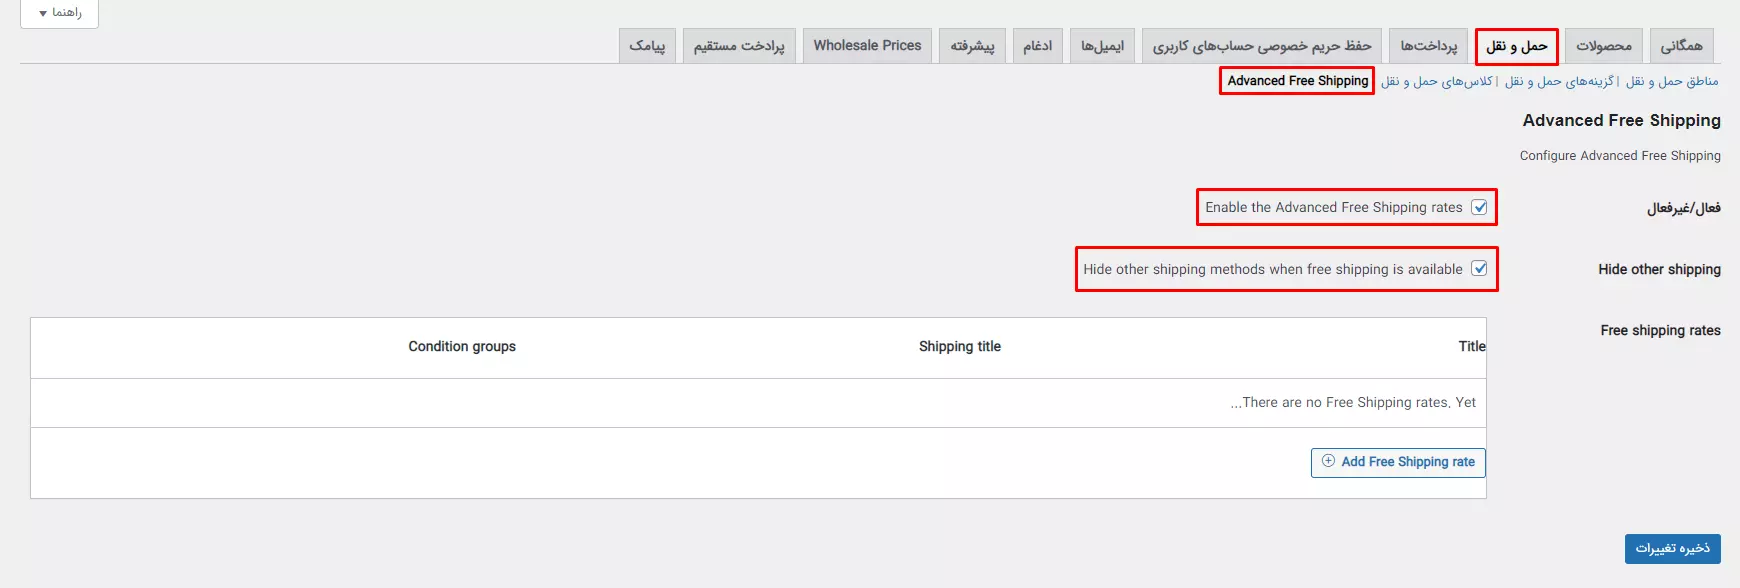The height and width of the screenshot is (588, 1740).
Task: Open the پرداخت مستقیم tab
Action: tap(739, 46)
